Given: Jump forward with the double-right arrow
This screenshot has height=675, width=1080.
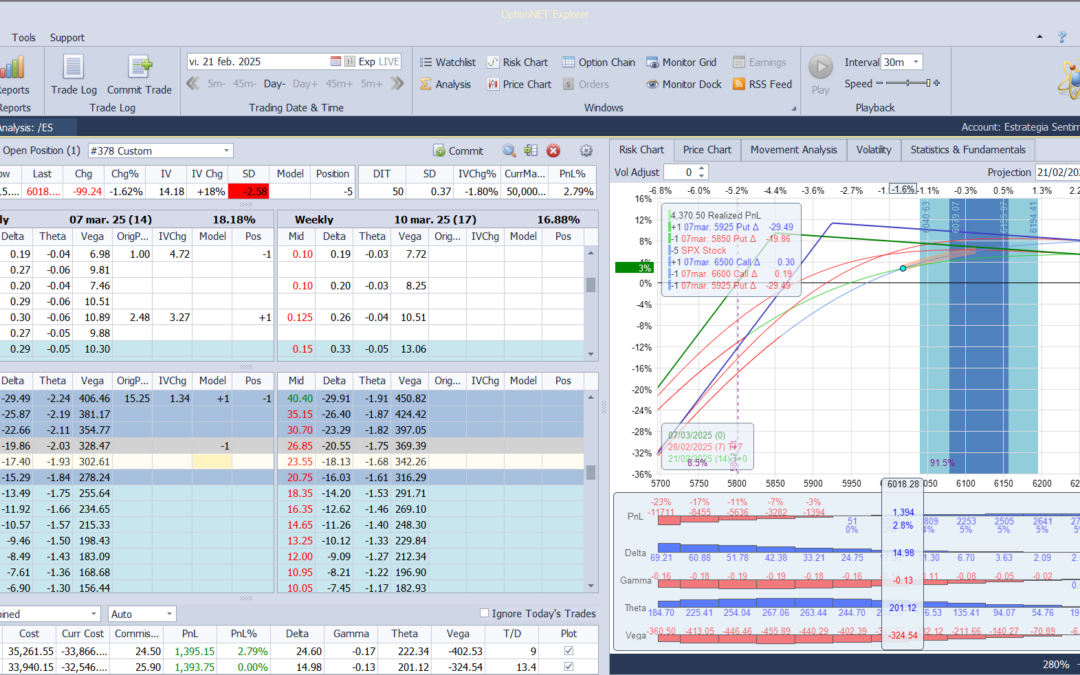Looking at the screenshot, I should pos(397,84).
